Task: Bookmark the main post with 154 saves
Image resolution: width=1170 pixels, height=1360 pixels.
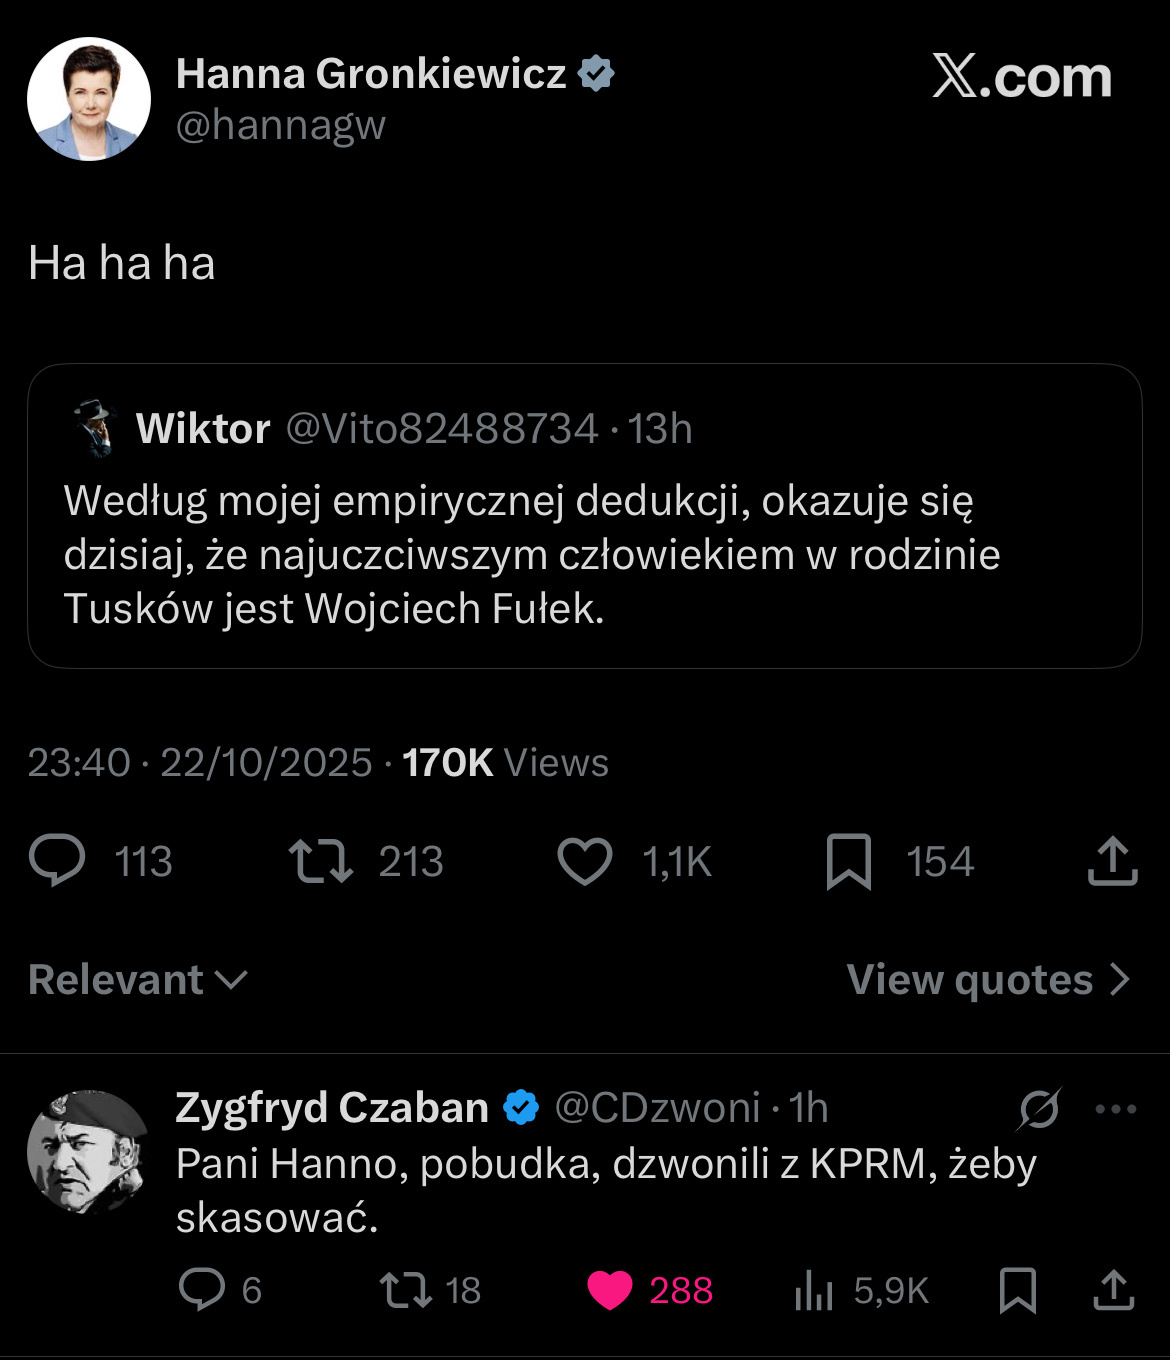Action: click(x=849, y=861)
